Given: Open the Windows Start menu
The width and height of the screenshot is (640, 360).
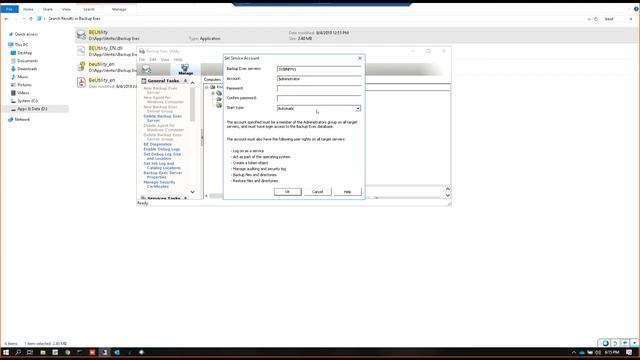Looking at the screenshot, I should [6, 352].
